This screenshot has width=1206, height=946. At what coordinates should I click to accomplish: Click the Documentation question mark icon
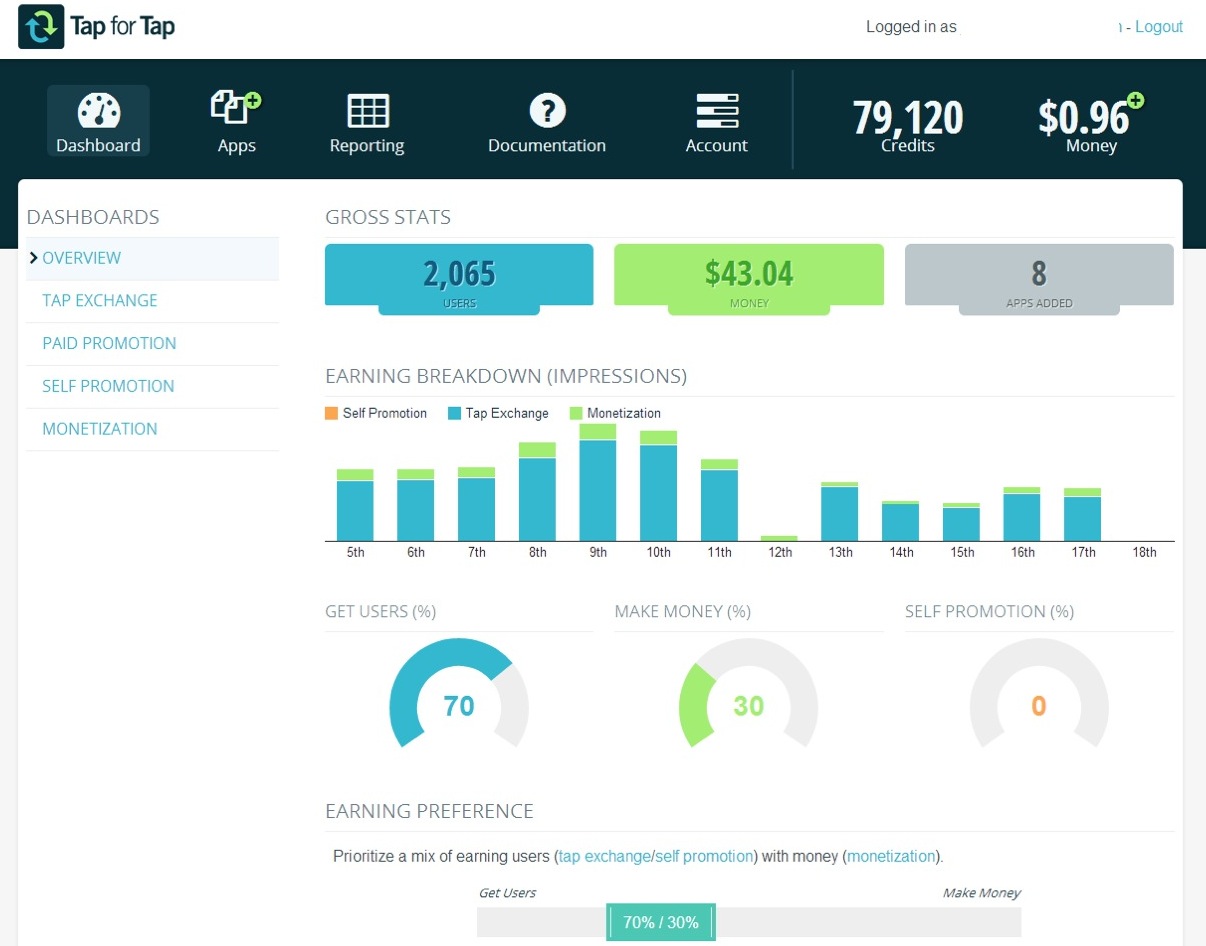[546, 110]
